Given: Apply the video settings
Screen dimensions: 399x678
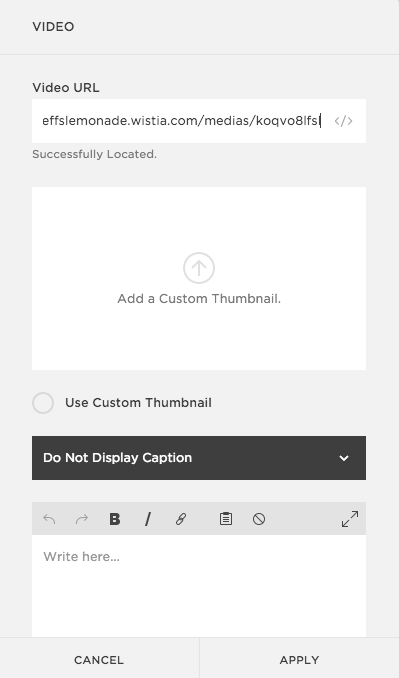Looking at the screenshot, I should point(299,660).
